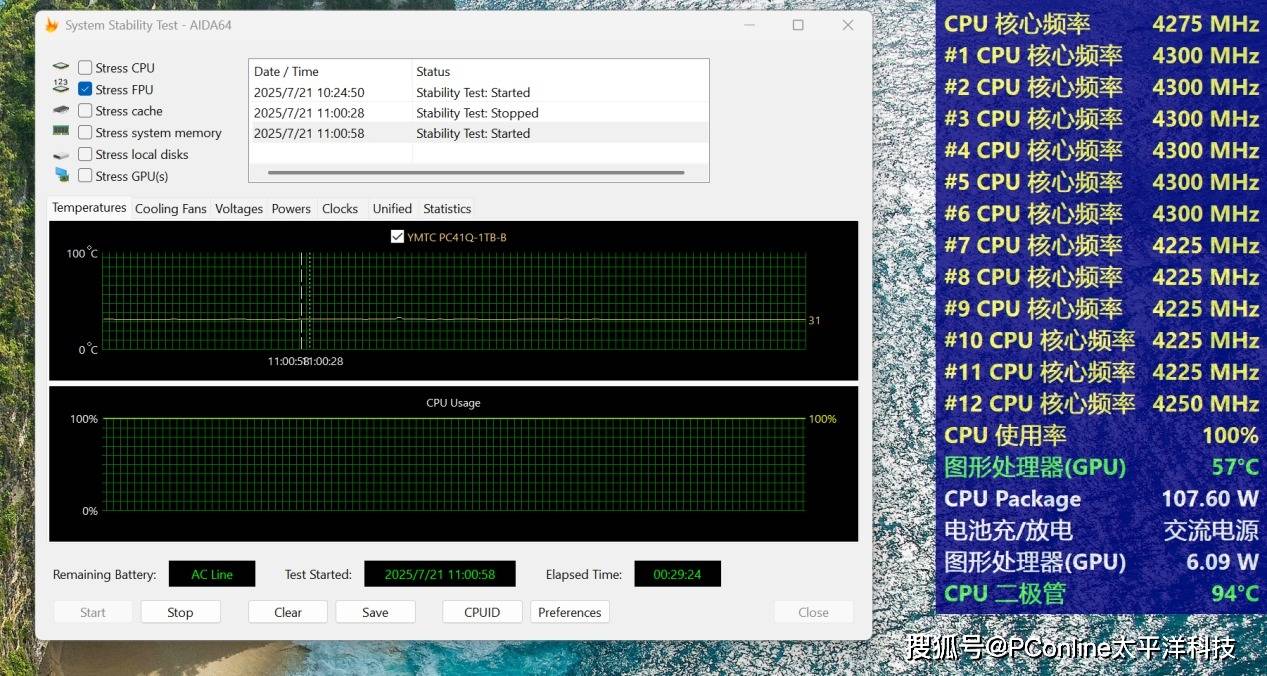The image size is (1267, 676).
Task: Click the CPU chip icon beside Stress CPU
Action: click(x=61, y=67)
